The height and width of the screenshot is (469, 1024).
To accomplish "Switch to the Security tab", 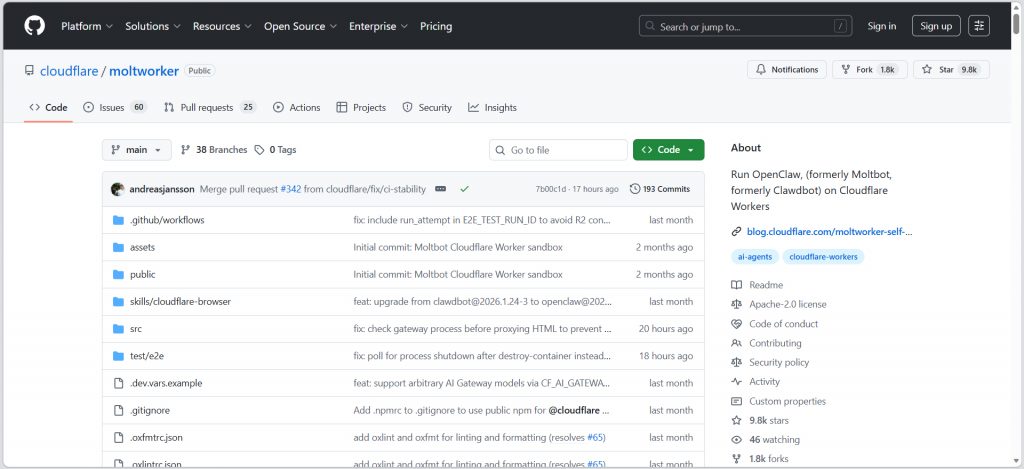I will point(427,108).
